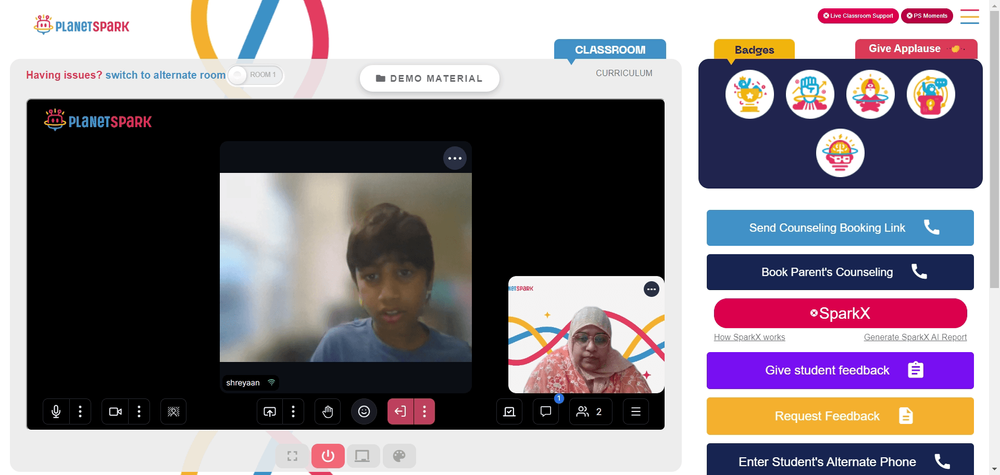The image size is (1000, 475).
Task: Click the clipboard icon on Give student feedback
Action: coord(915,370)
